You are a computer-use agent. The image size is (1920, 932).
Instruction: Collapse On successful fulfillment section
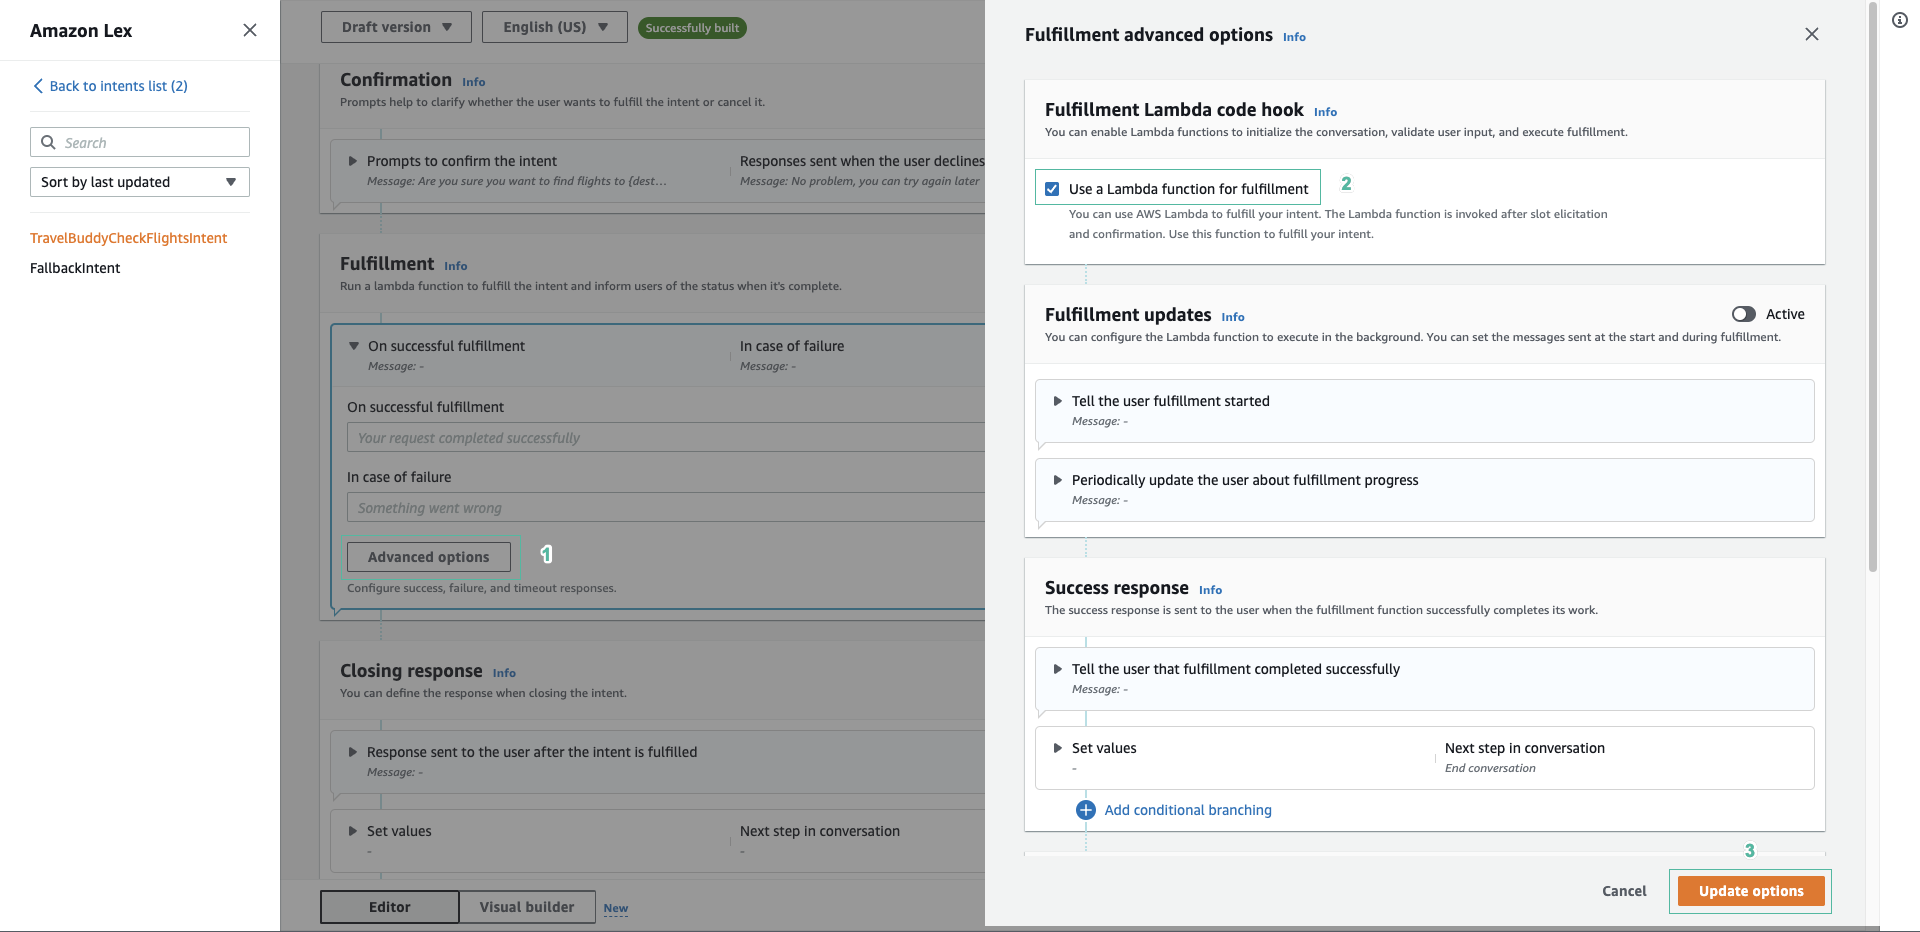[x=354, y=346]
